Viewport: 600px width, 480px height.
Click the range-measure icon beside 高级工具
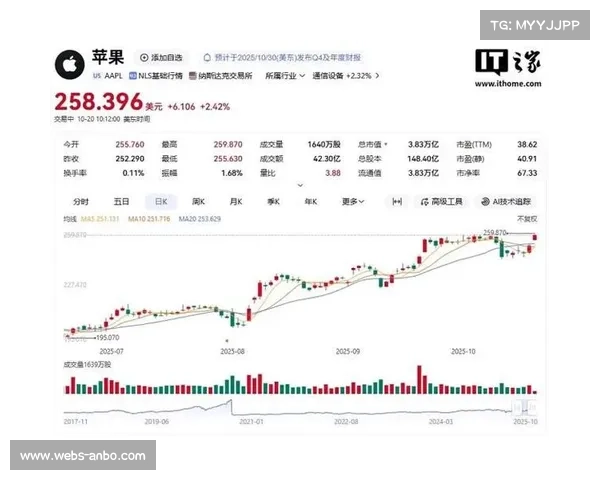click(x=397, y=201)
